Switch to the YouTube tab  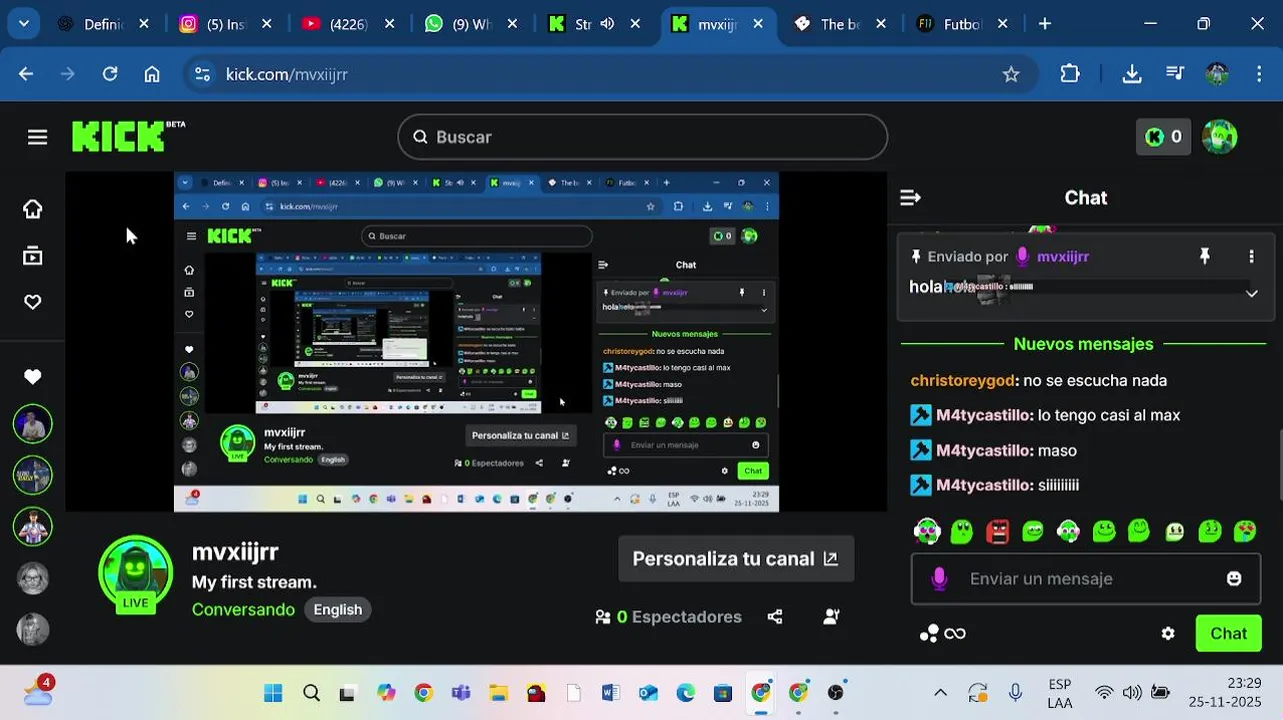349,24
